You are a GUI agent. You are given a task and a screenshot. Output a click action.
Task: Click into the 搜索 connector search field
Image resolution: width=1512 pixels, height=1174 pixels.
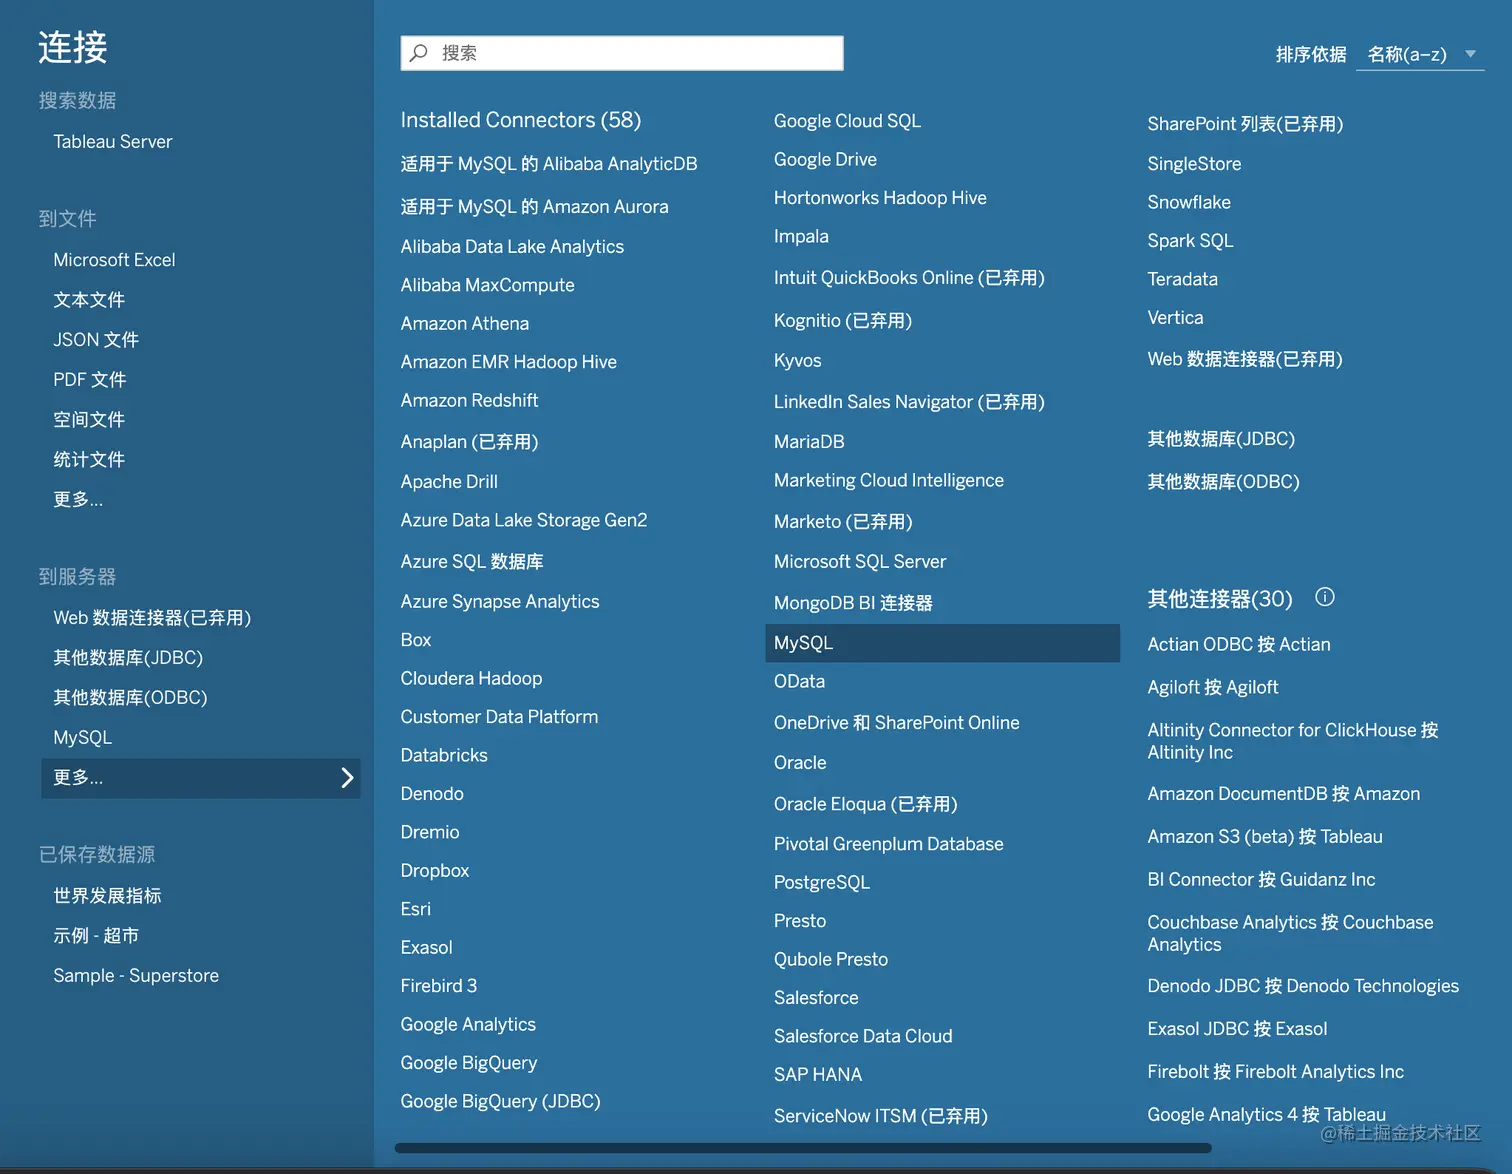pos(622,53)
